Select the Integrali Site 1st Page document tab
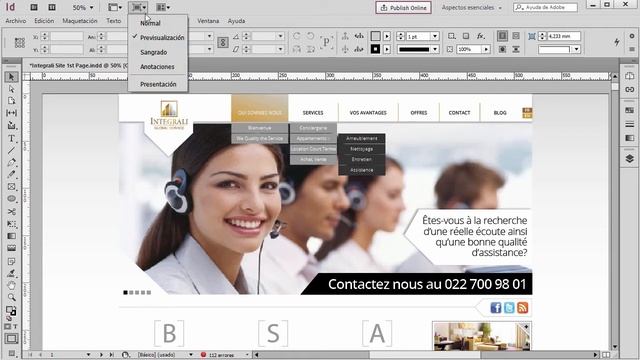The height and width of the screenshot is (360, 640). point(78,65)
